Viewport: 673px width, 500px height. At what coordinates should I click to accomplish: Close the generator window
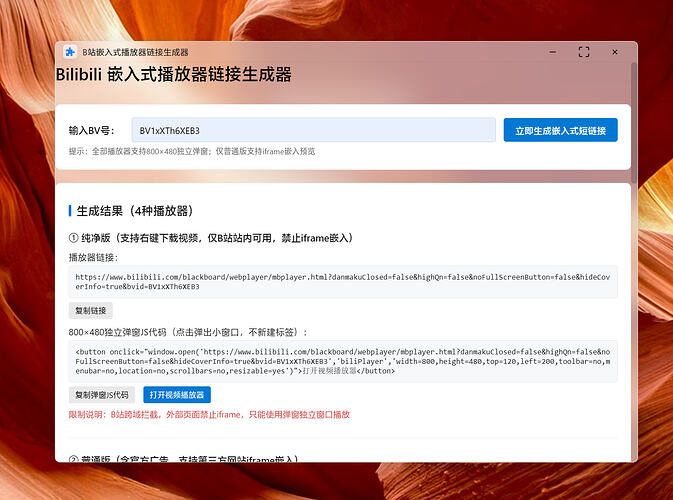coord(615,52)
